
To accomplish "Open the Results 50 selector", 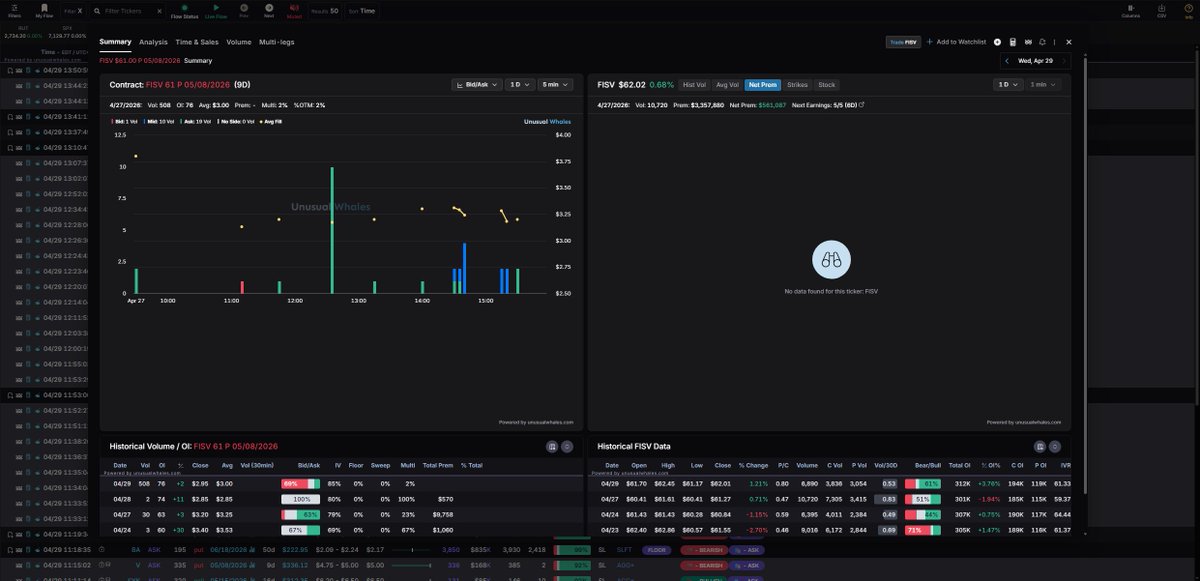I will 324,11.
